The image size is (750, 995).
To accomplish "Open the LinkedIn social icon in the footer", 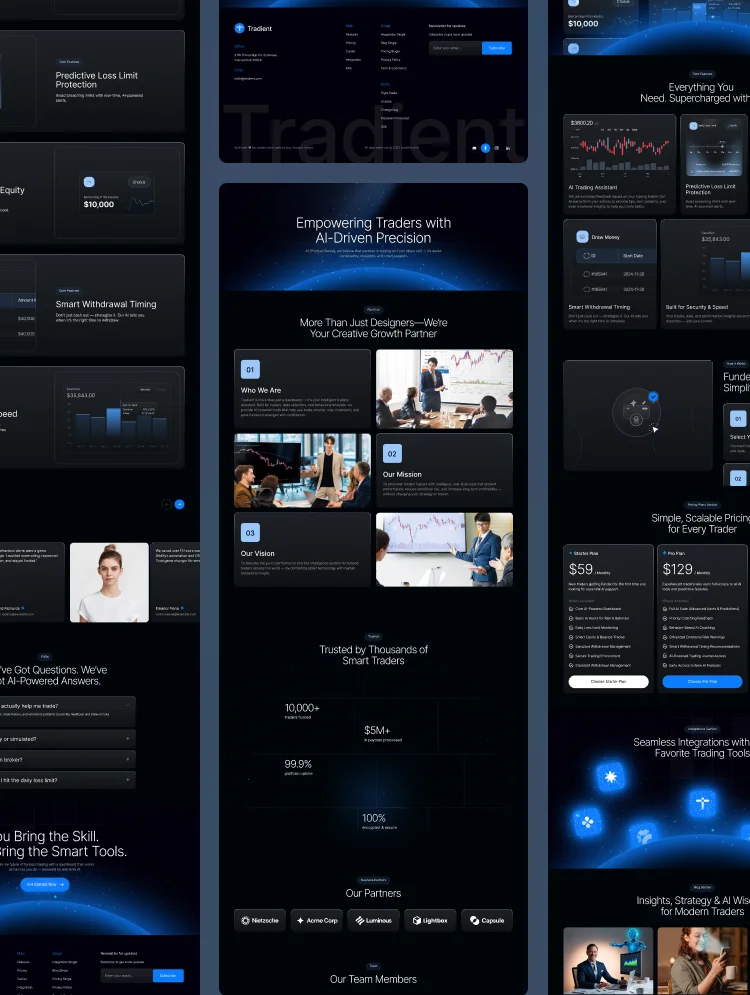I will pos(508,148).
